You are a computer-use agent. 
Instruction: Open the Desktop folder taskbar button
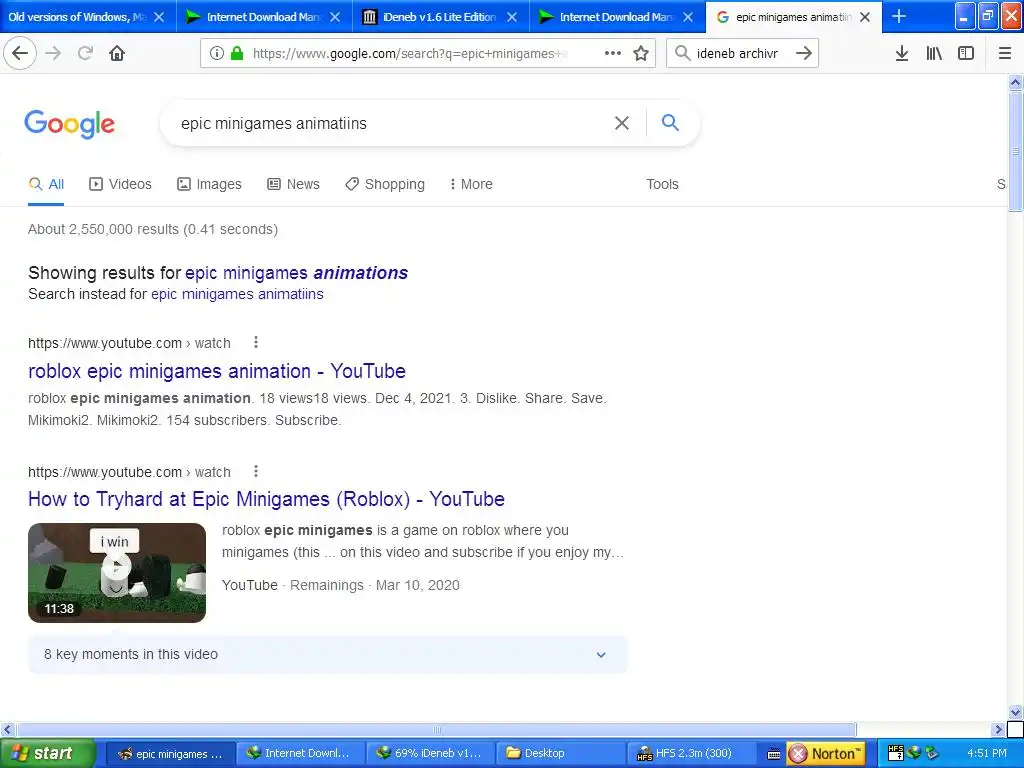coord(560,753)
